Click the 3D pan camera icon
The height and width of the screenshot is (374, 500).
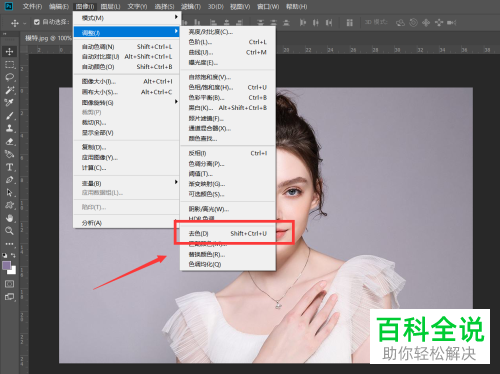[426, 23]
